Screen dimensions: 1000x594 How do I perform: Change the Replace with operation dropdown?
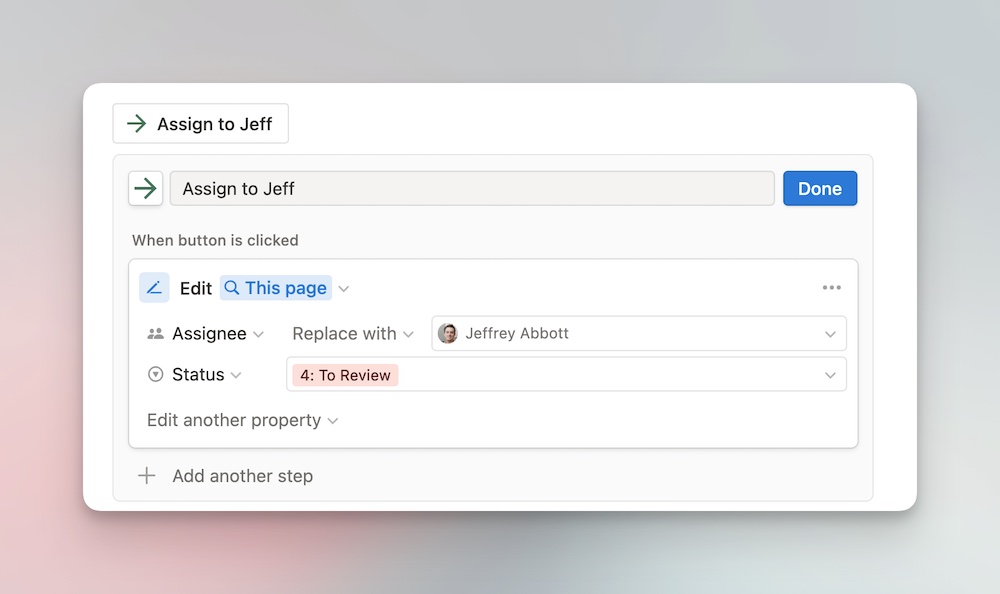353,334
